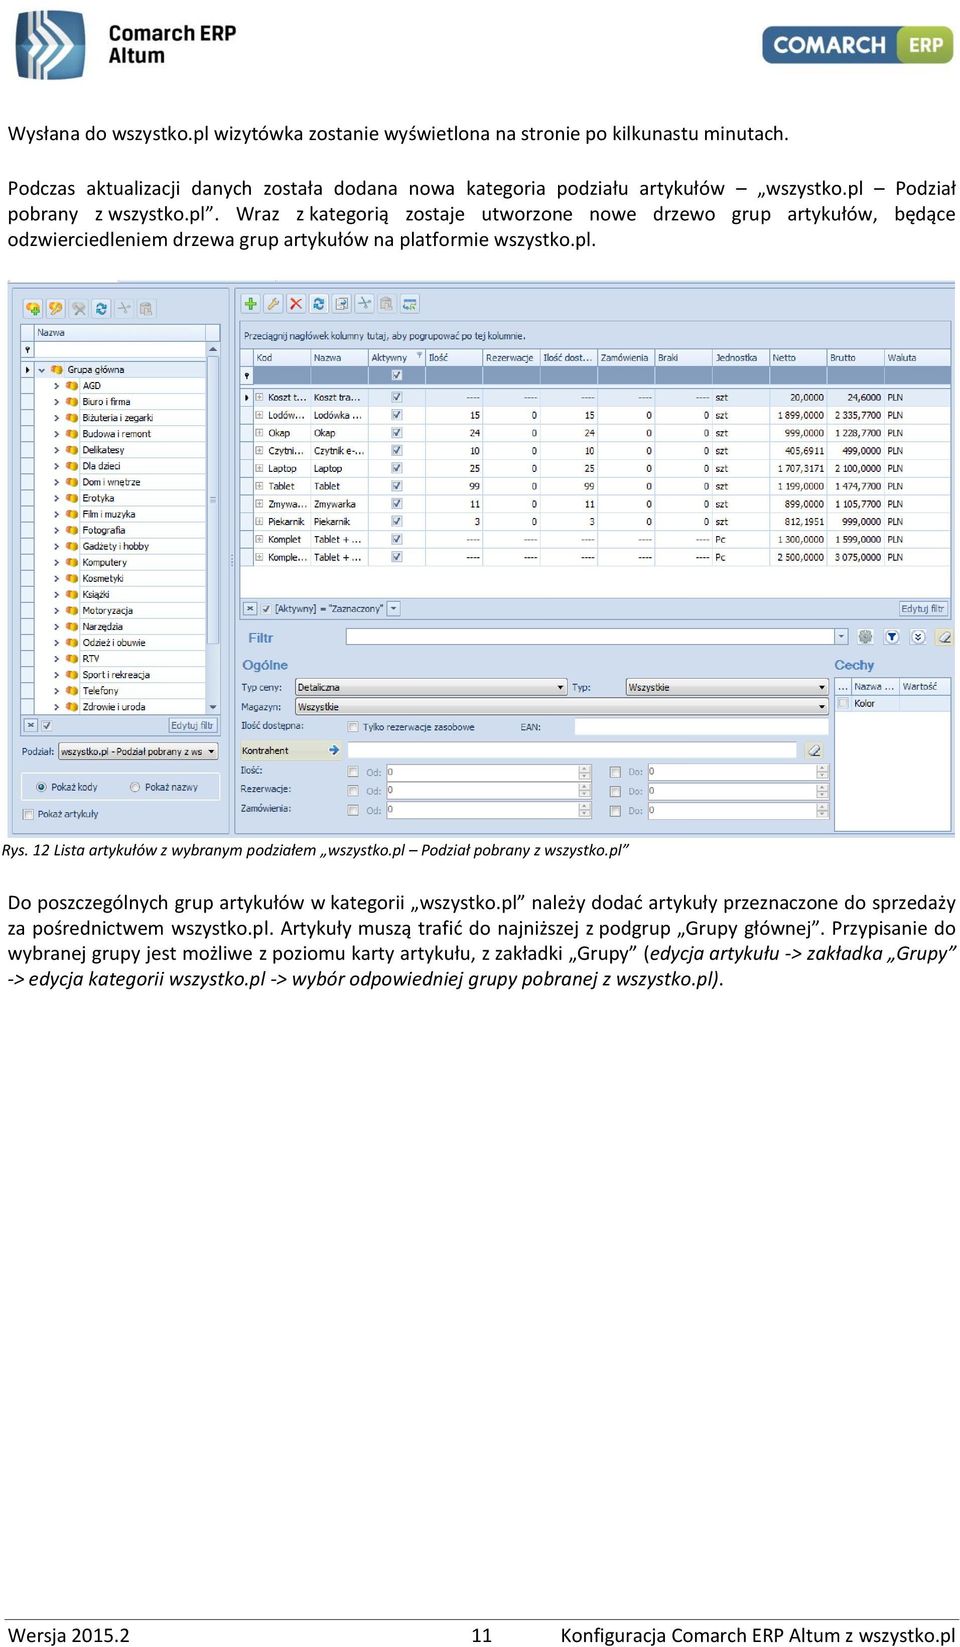Screen dimensions: 960x1647
Task: Click the gear filter-builder icon by Filtr
Action: (866, 637)
